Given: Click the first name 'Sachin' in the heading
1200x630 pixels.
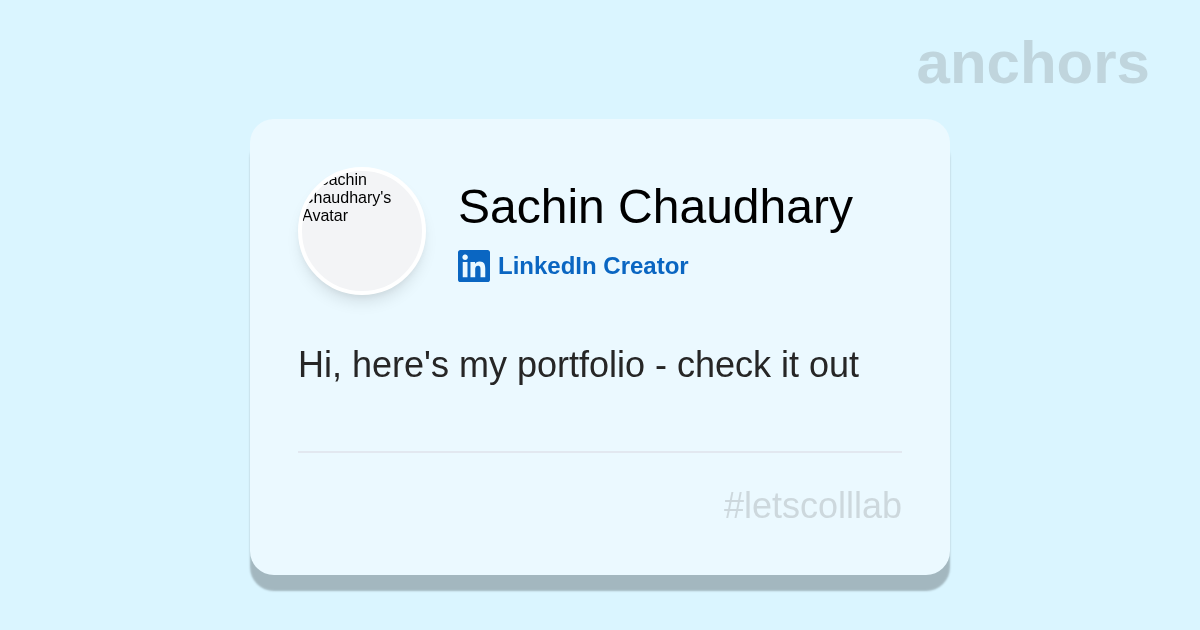Looking at the screenshot, I should tap(531, 207).
